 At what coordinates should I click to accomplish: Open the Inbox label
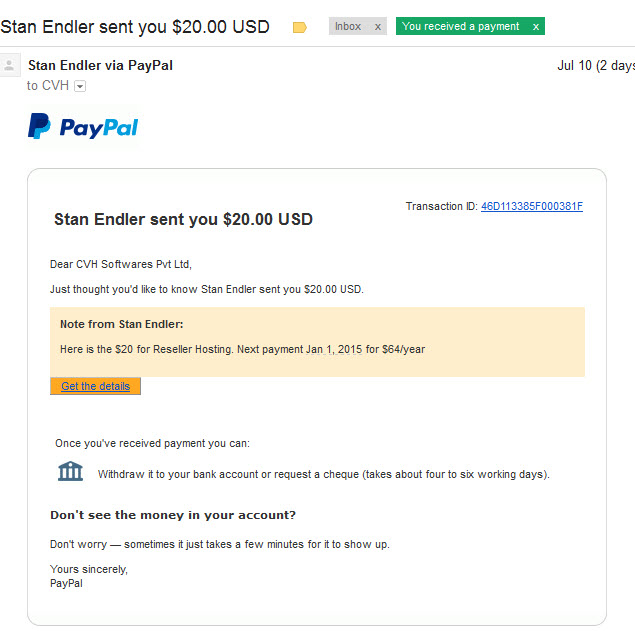(348, 26)
